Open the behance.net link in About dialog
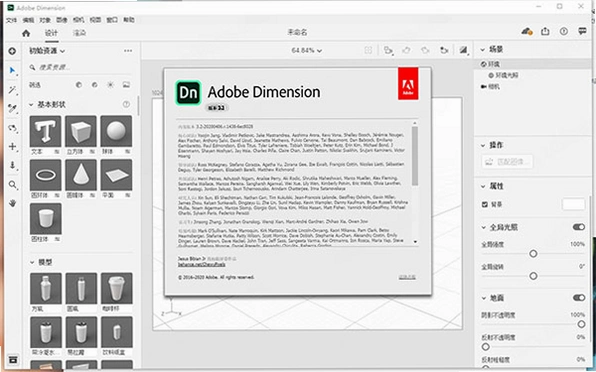Image resolution: width=596 pixels, height=372 pixels. click(x=201, y=264)
